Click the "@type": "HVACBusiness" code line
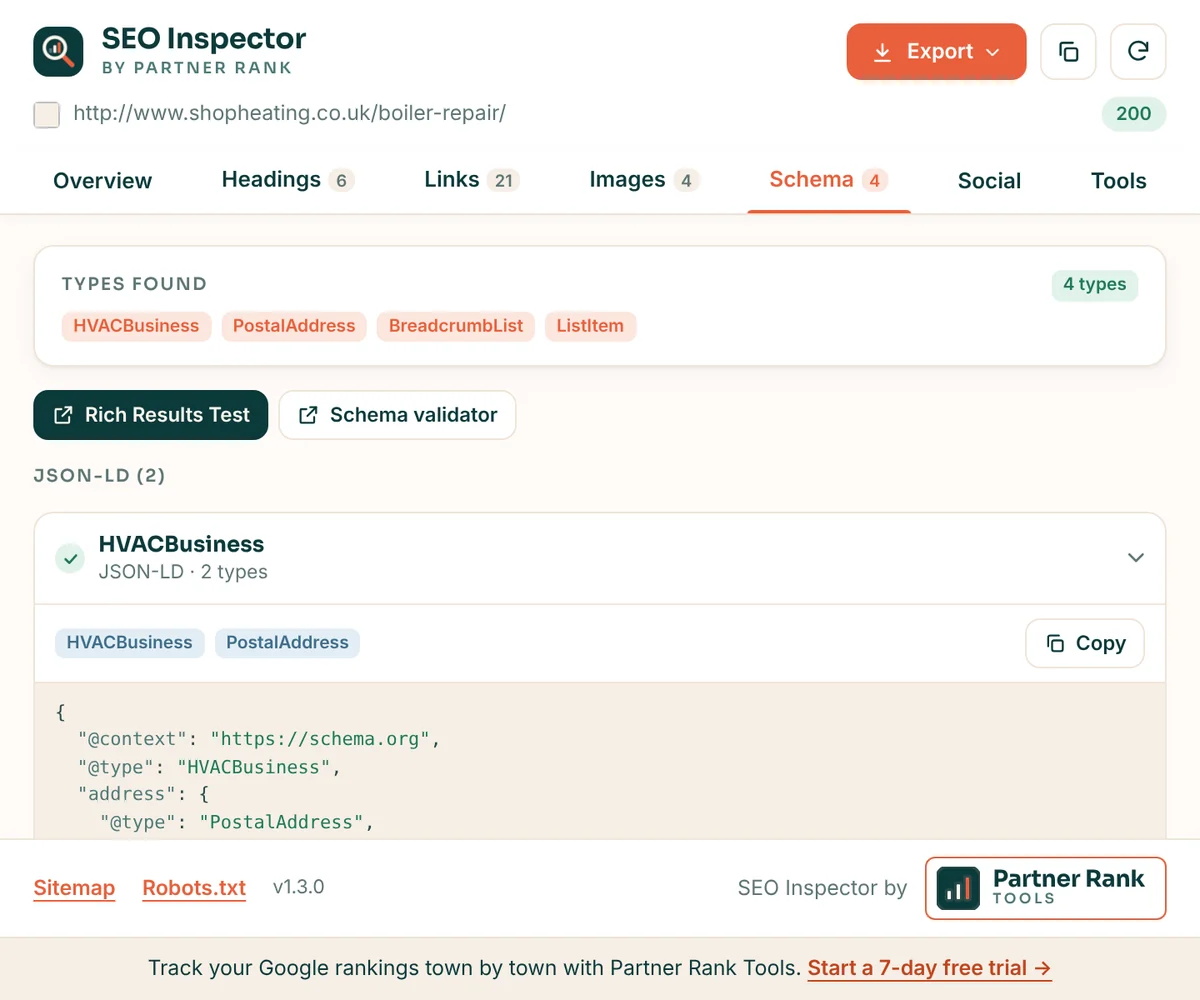1200x1000 pixels. click(x=210, y=768)
